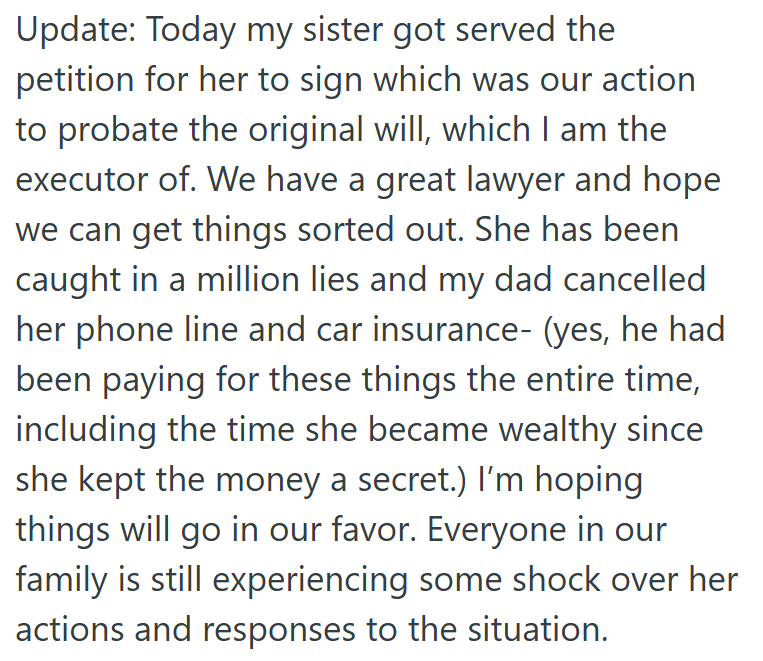This screenshot has height=661, width=763.
Task: Click the word "Update:" at the start
Action: tap(76, 31)
